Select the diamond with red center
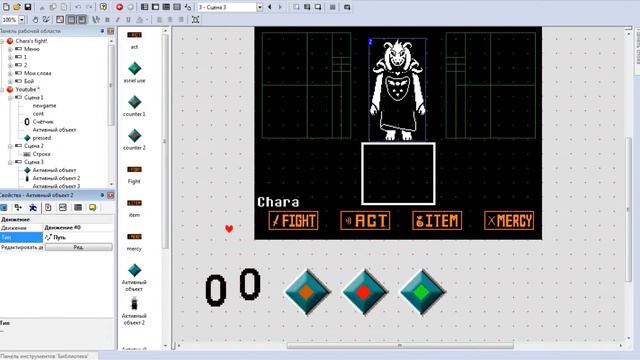Viewport: 640px width, 360px height. (x=364, y=292)
